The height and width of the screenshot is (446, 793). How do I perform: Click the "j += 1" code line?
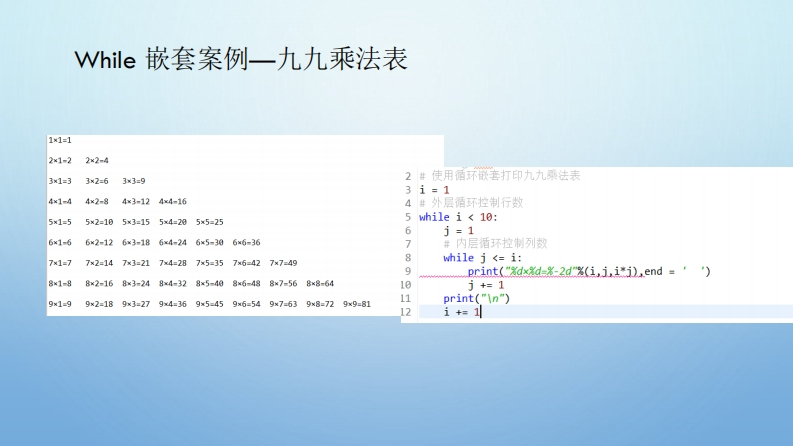click(x=485, y=284)
